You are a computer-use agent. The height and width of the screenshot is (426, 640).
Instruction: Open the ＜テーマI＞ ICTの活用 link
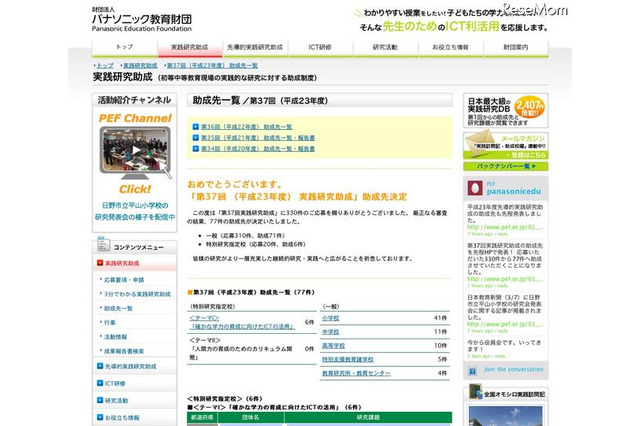click(242, 322)
